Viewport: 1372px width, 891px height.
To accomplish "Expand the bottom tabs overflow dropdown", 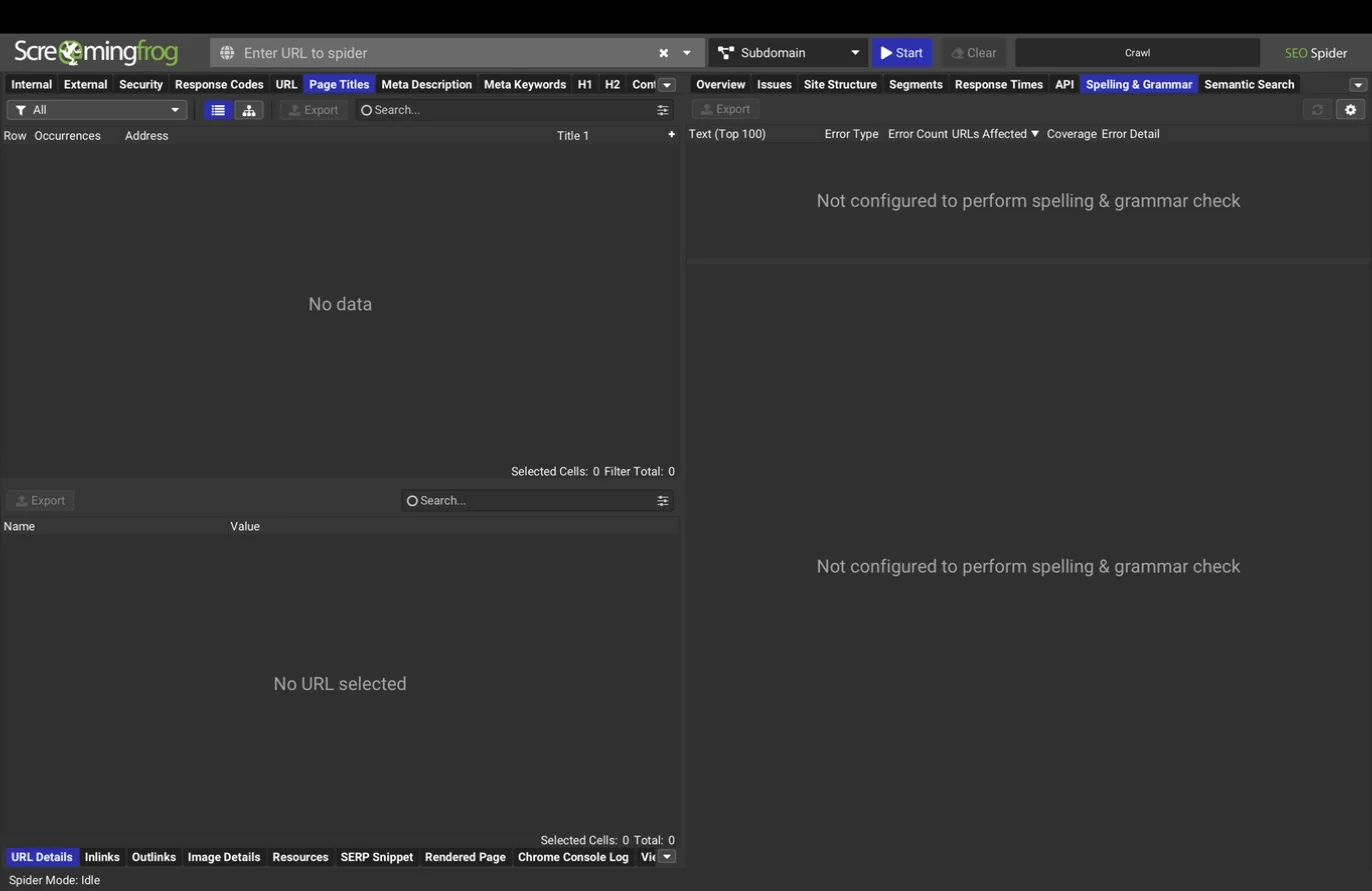I will click(667, 857).
